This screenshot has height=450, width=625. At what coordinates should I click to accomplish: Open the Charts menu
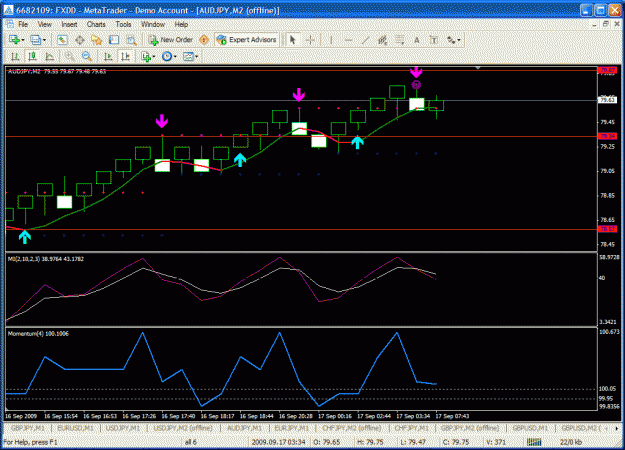point(96,24)
